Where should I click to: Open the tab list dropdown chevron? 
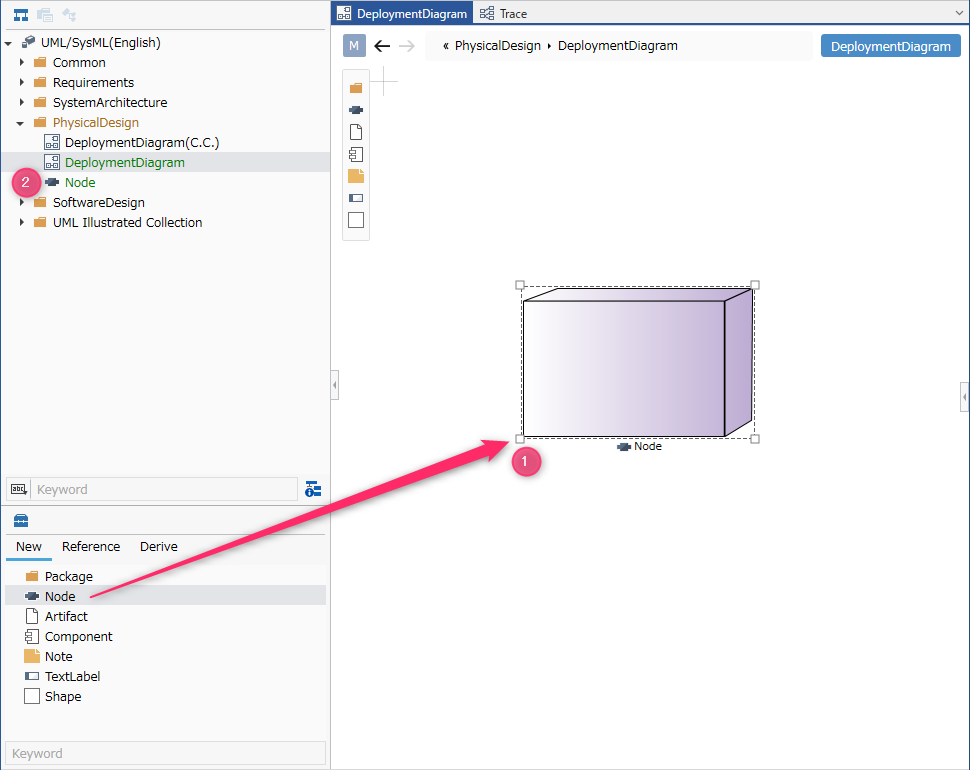click(x=959, y=12)
